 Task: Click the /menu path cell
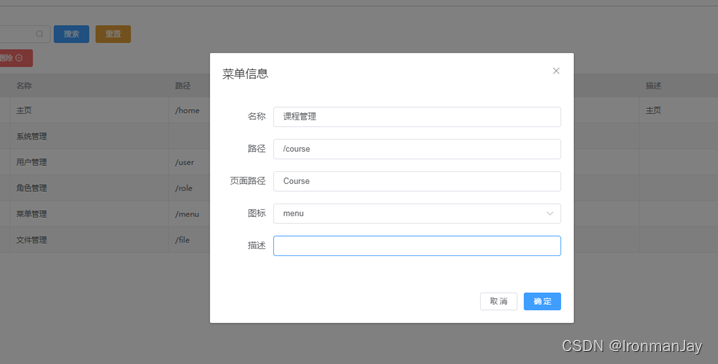187,214
